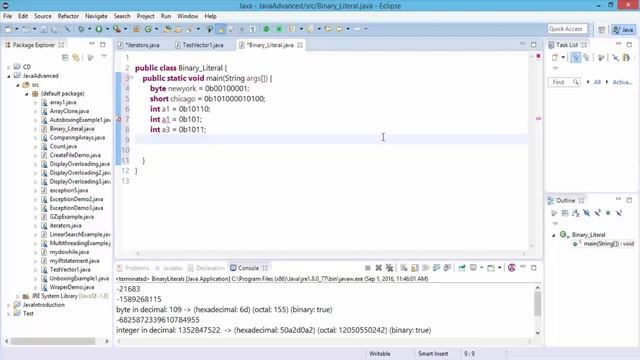Click the All filter link in Task List
This screenshot has height=360, width=640.
coord(597,82)
